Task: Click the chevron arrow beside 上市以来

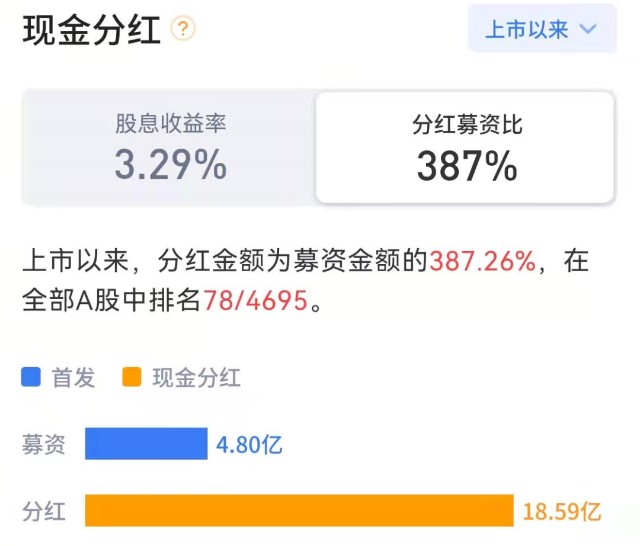Action: [x=588, y=29]
